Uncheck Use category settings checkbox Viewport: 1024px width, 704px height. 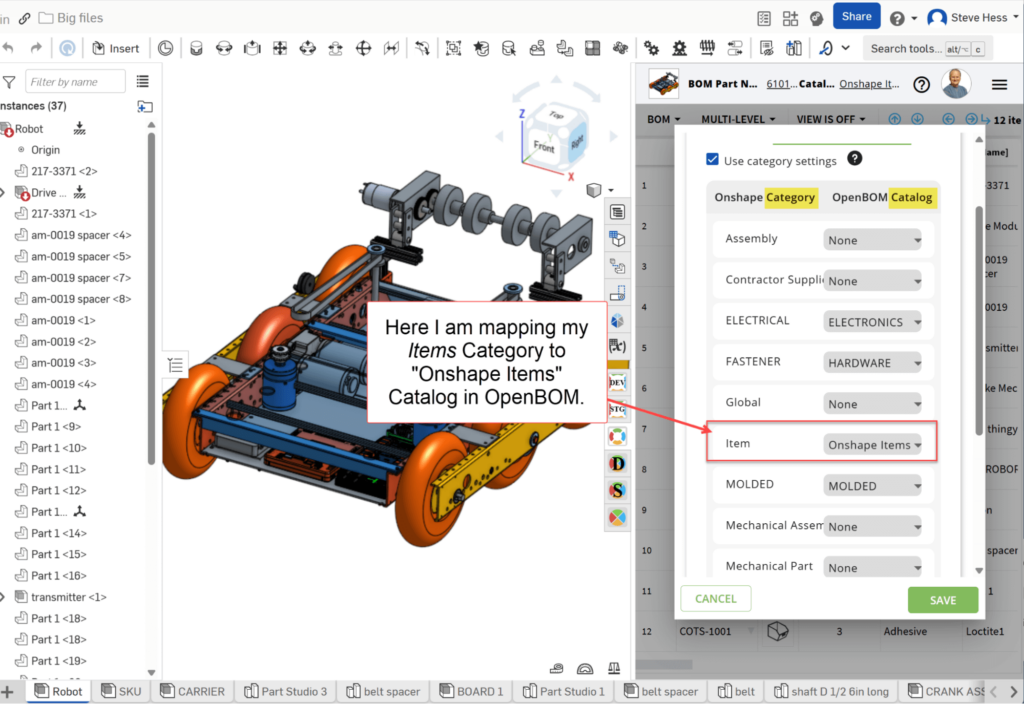point(712,159)
